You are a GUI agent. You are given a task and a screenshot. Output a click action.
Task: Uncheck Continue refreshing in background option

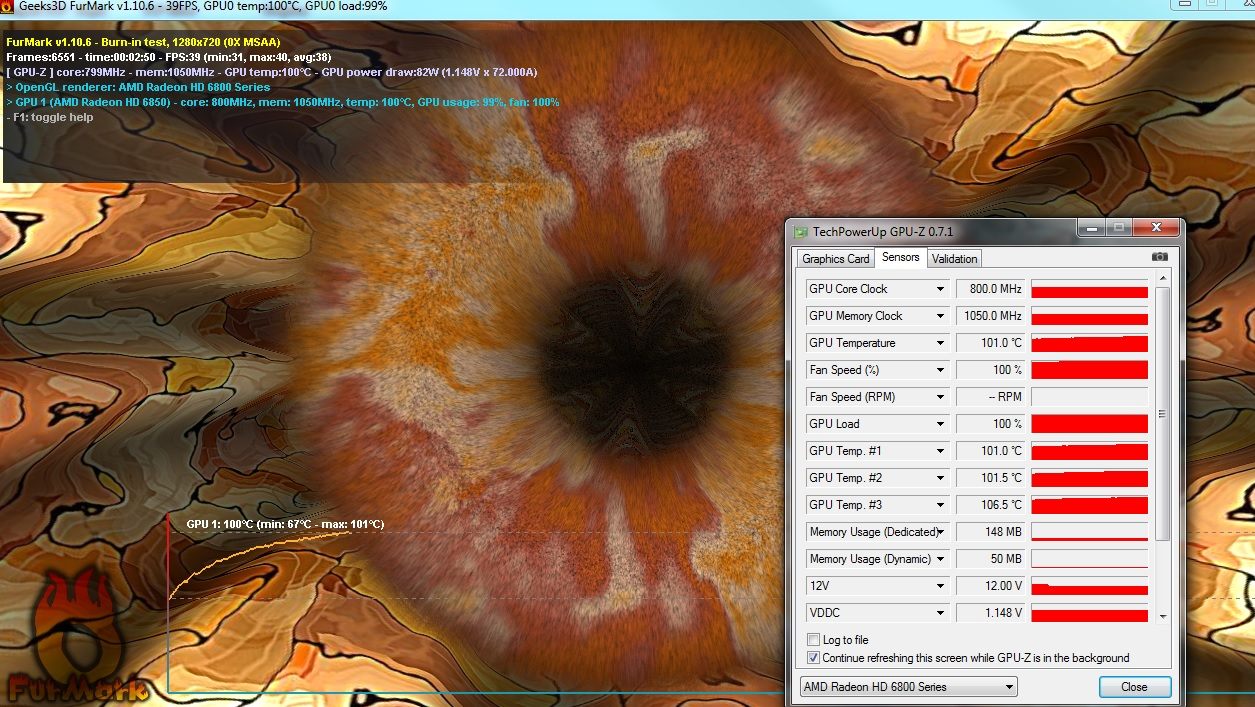[x=813, y=658]
